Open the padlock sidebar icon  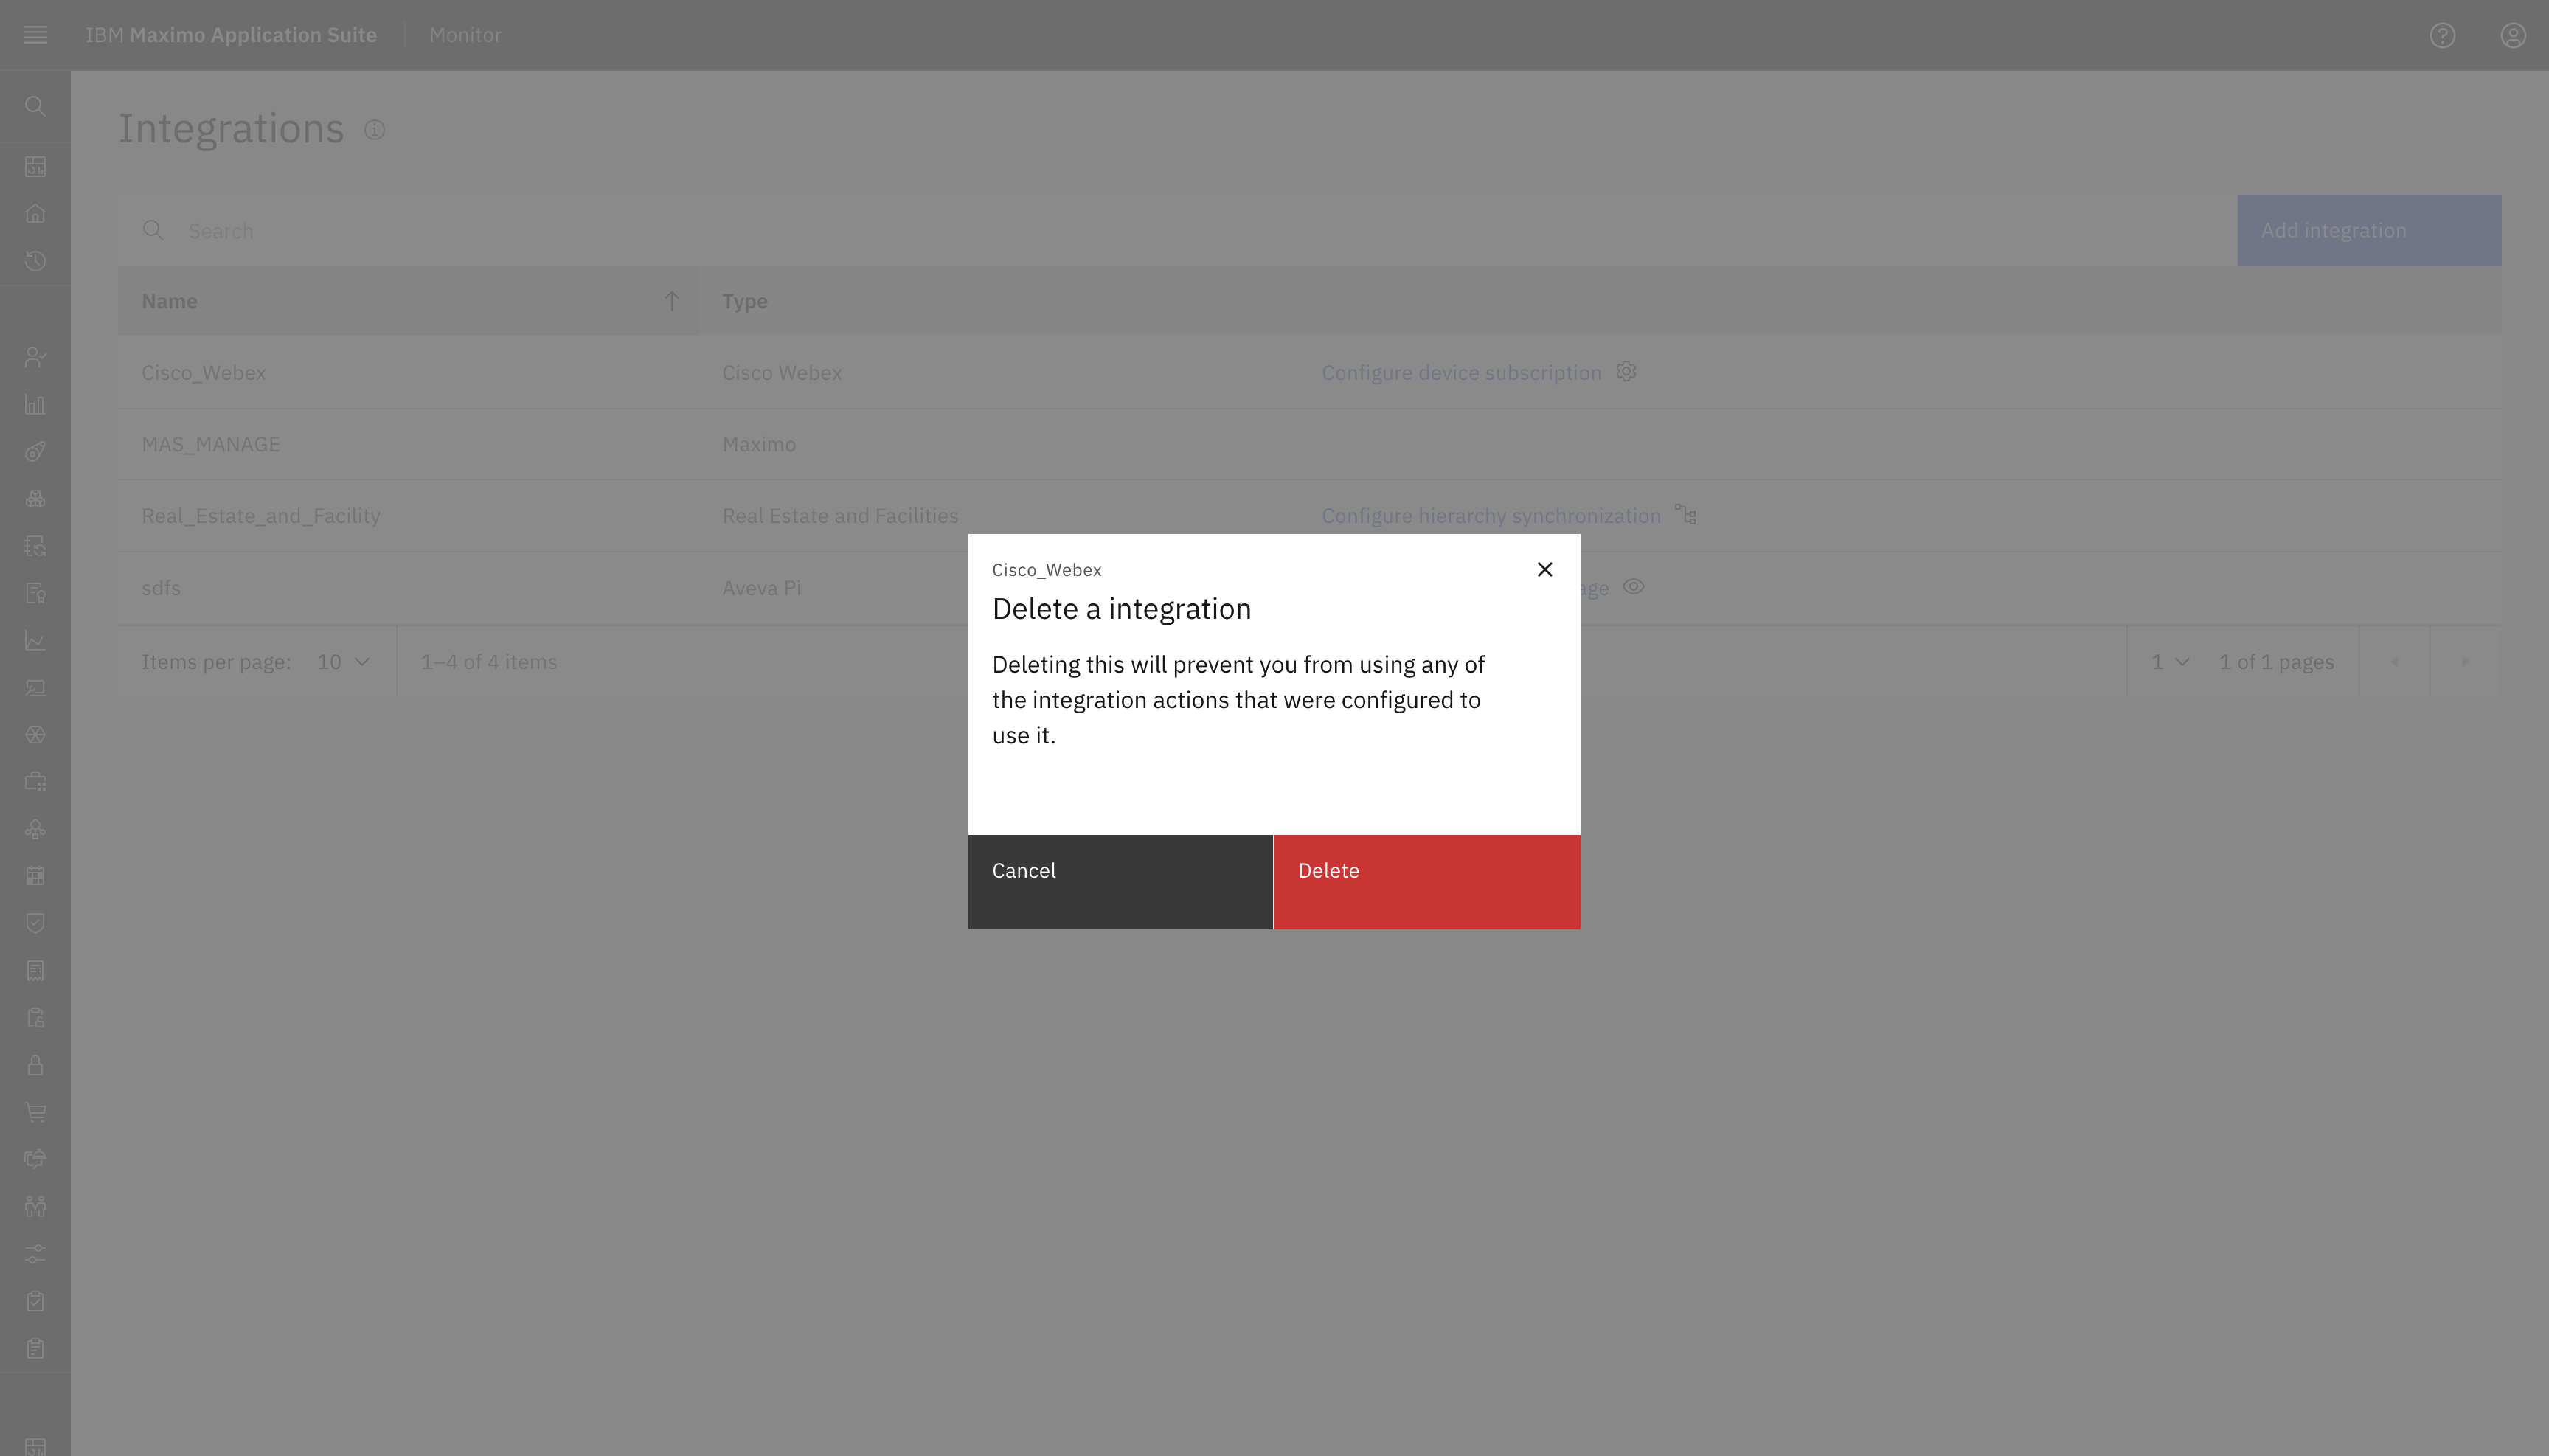35,1065
